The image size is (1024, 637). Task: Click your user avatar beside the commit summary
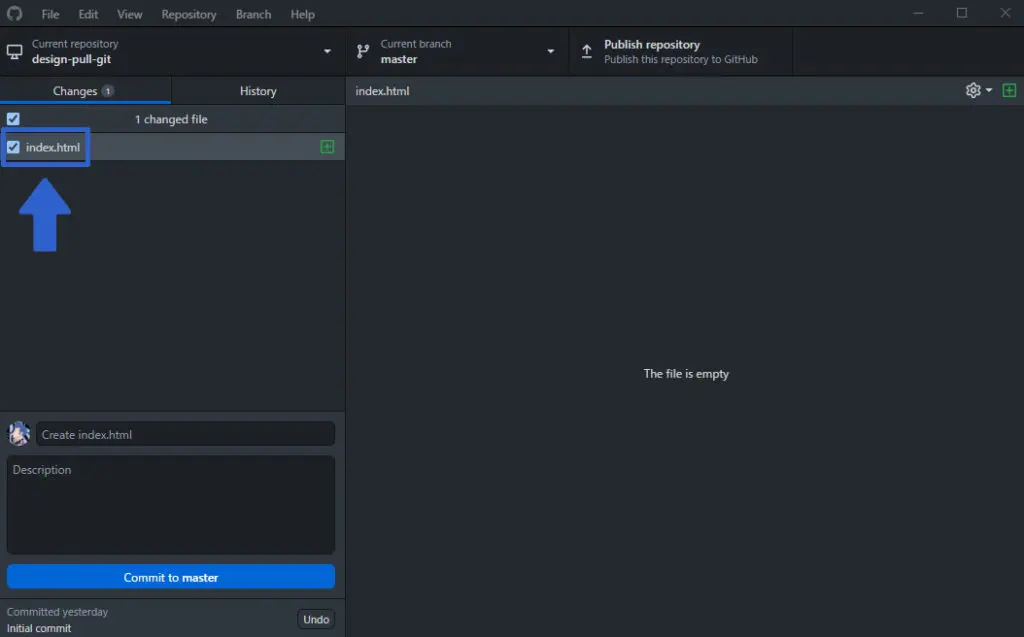point(18,433)
